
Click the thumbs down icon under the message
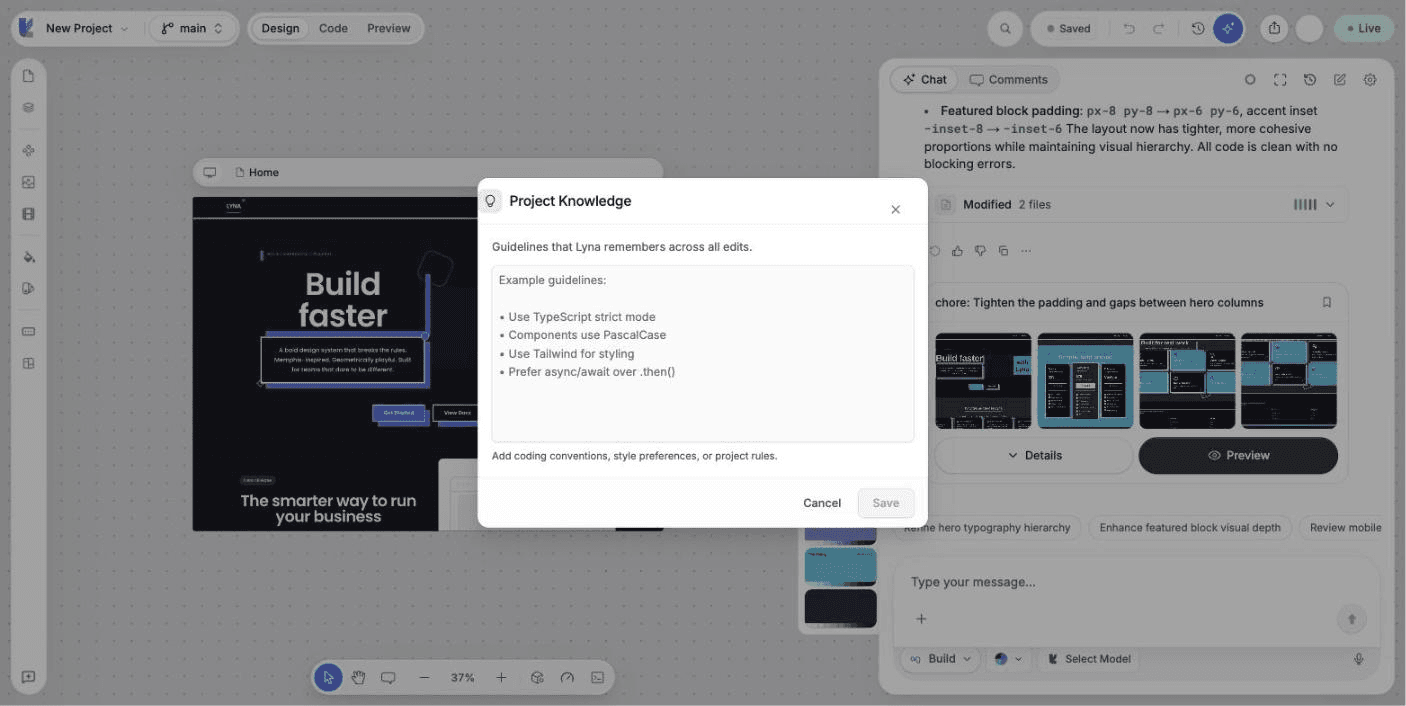pyautogui.click(x=980, y=251)
